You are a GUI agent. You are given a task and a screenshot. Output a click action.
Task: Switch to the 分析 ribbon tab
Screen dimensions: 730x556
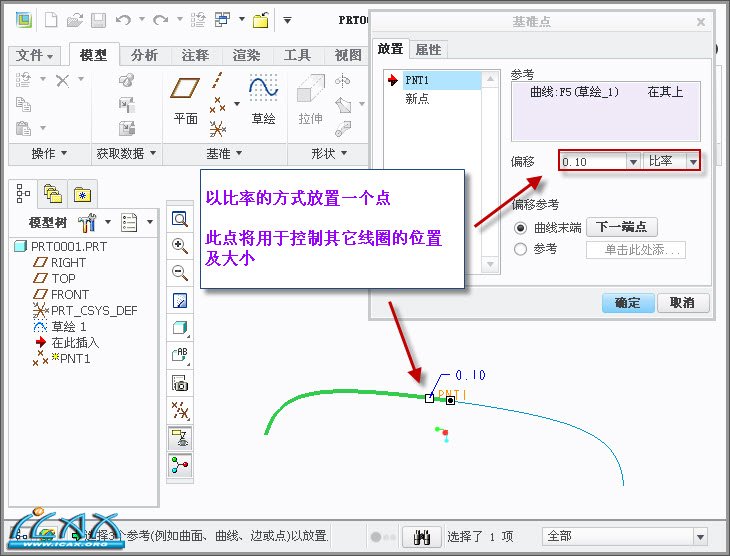144,55
